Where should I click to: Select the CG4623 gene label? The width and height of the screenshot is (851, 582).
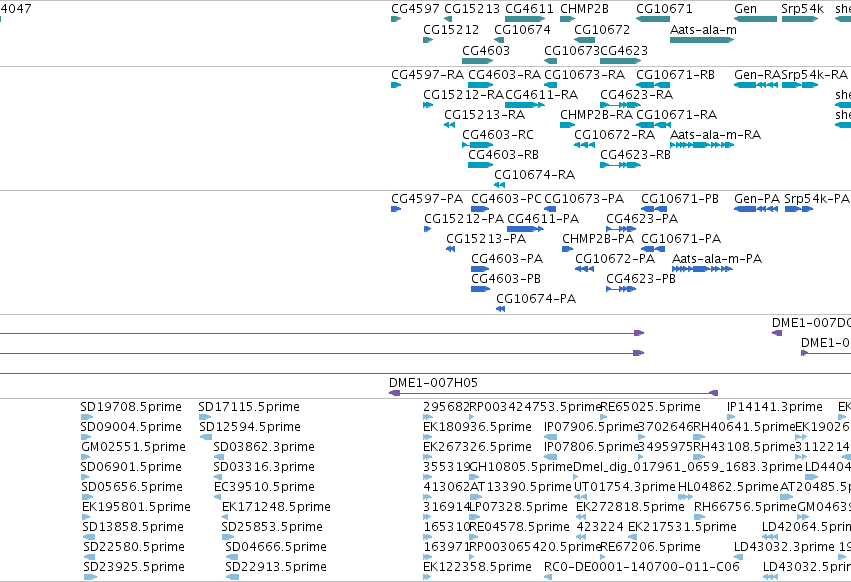624,50
